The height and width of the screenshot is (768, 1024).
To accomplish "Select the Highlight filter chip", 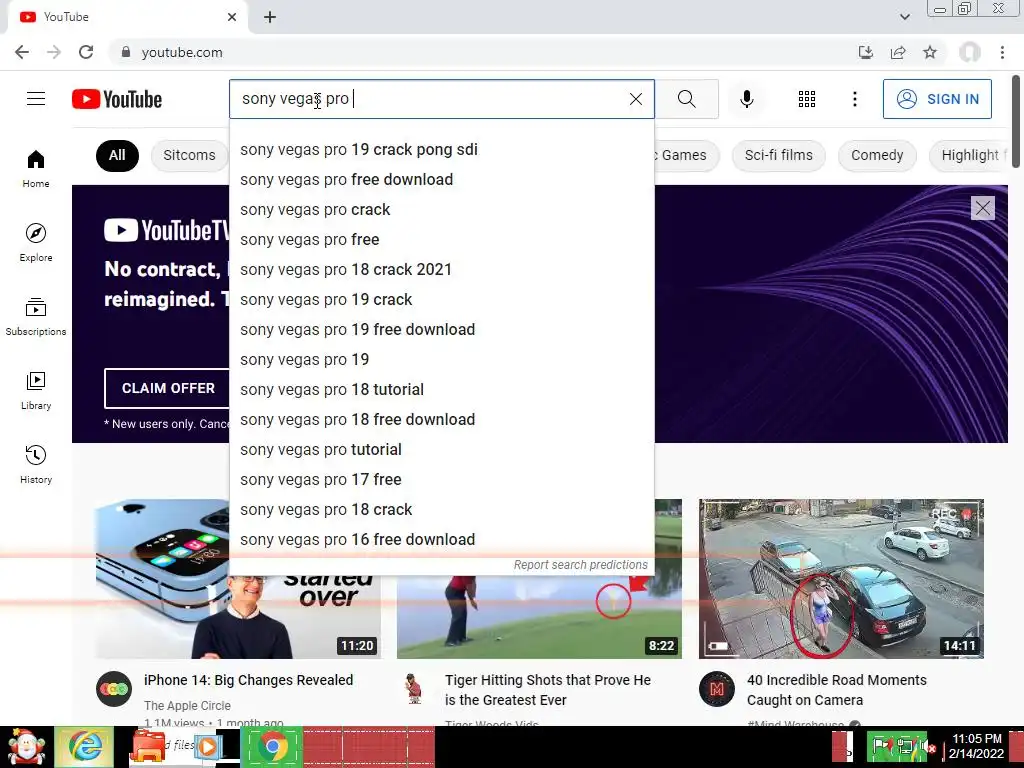I will click(970, 155).
